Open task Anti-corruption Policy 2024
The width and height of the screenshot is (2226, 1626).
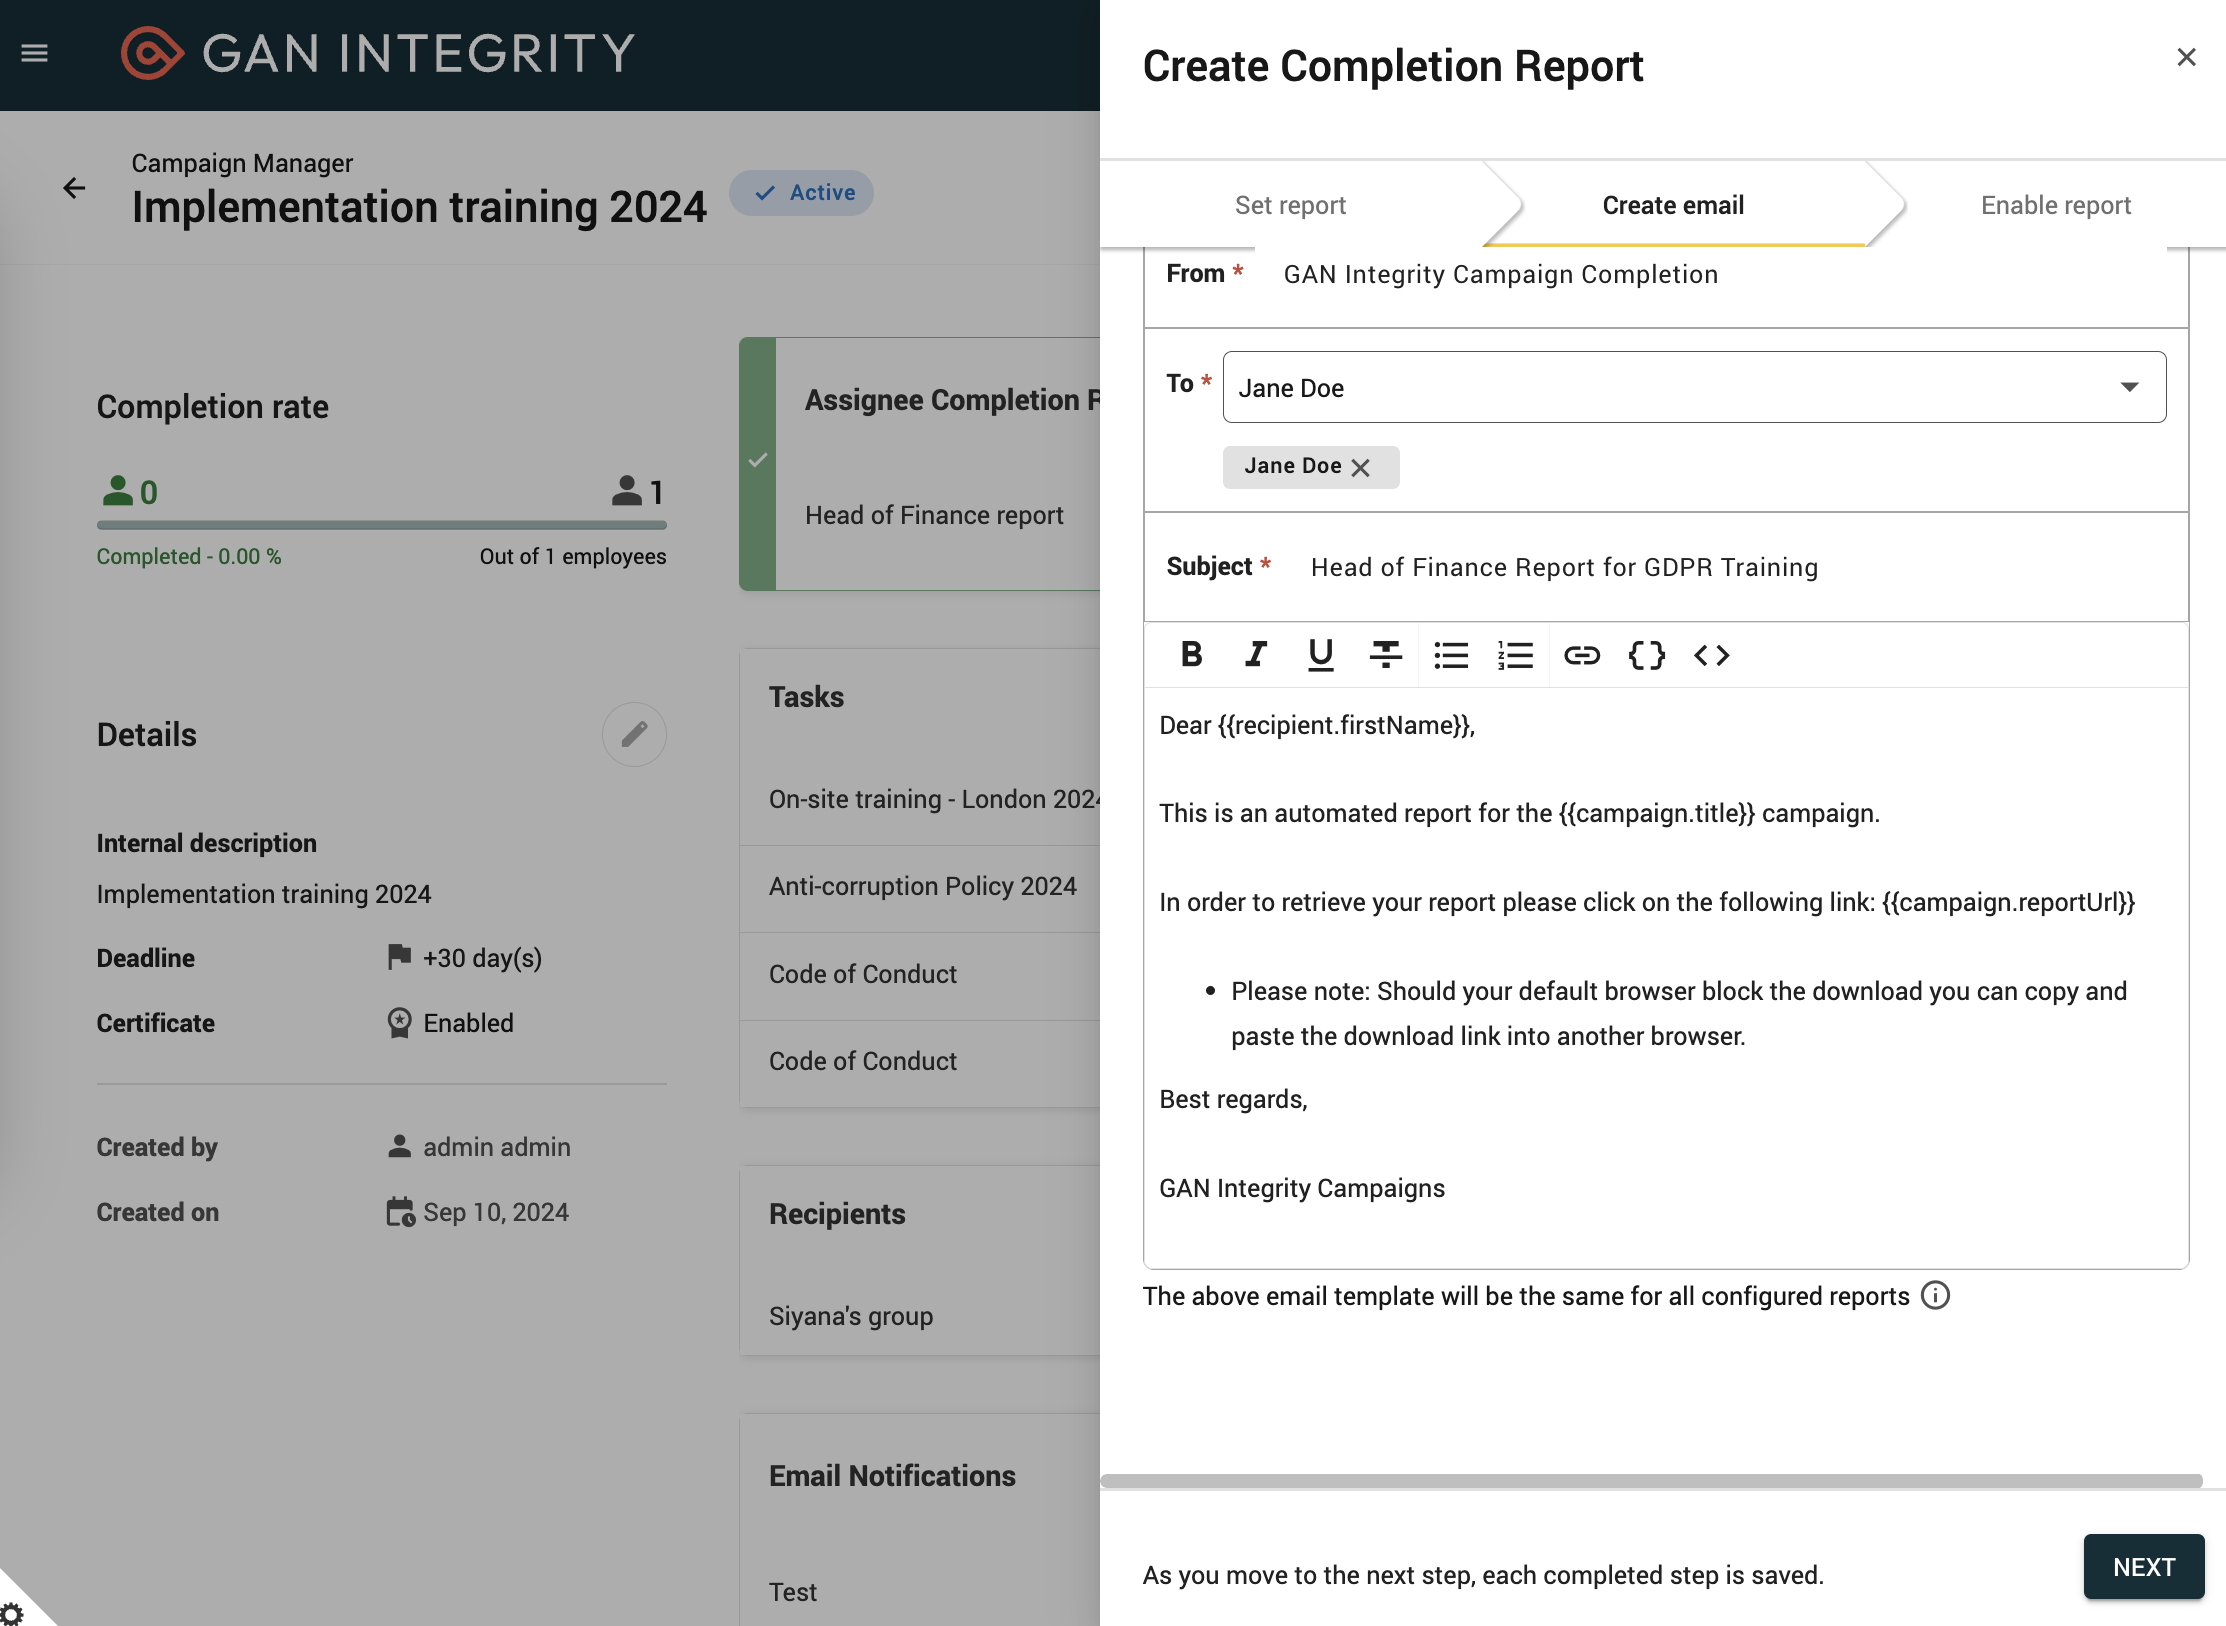[x=922, y=886]
